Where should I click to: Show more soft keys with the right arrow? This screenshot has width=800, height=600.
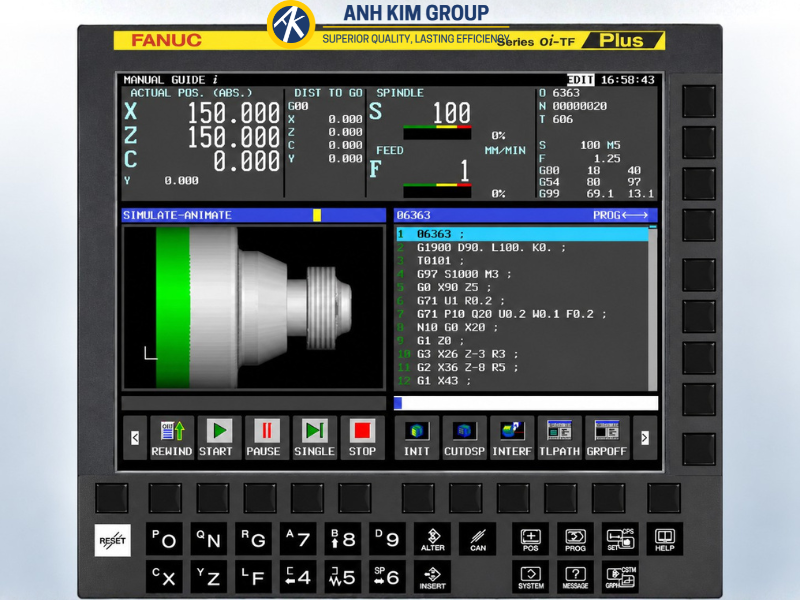click(x=645, y=438)
